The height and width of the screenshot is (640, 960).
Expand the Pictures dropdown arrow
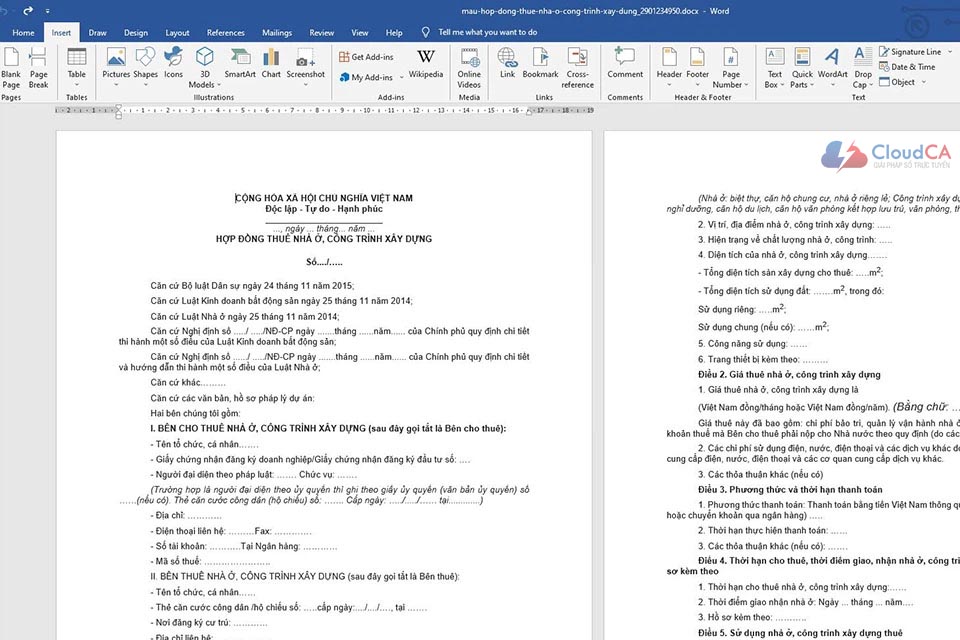point(116,85)
